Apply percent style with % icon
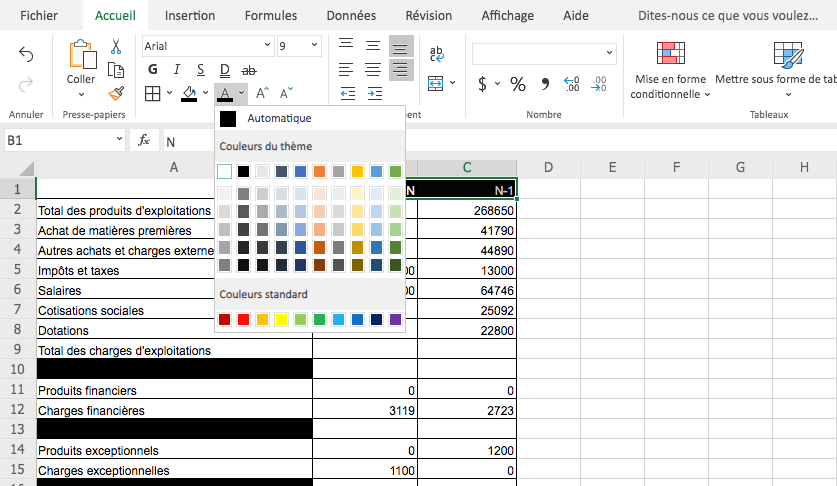Viewport: 837px width, 486px height. coord(518,84)
